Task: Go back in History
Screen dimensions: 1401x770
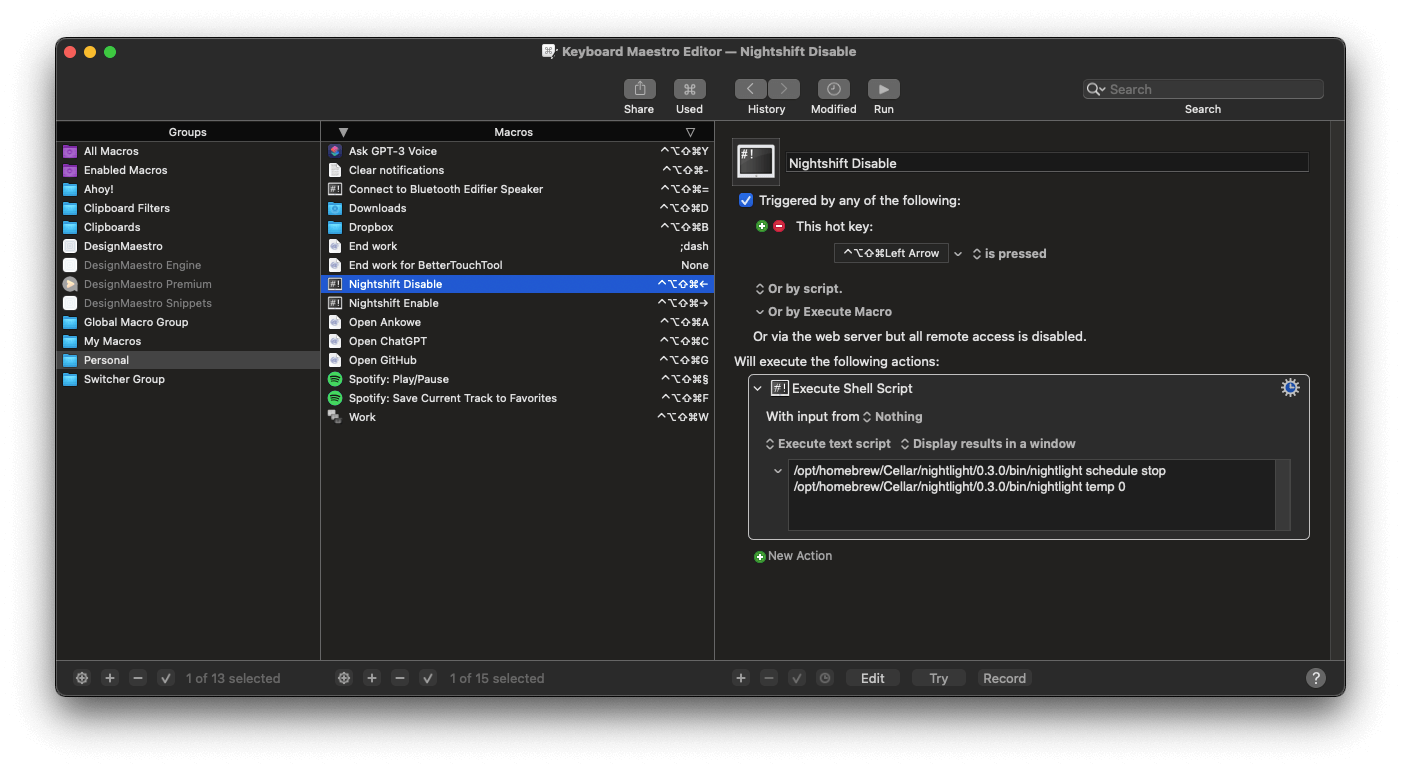Action: pos(751,89)
